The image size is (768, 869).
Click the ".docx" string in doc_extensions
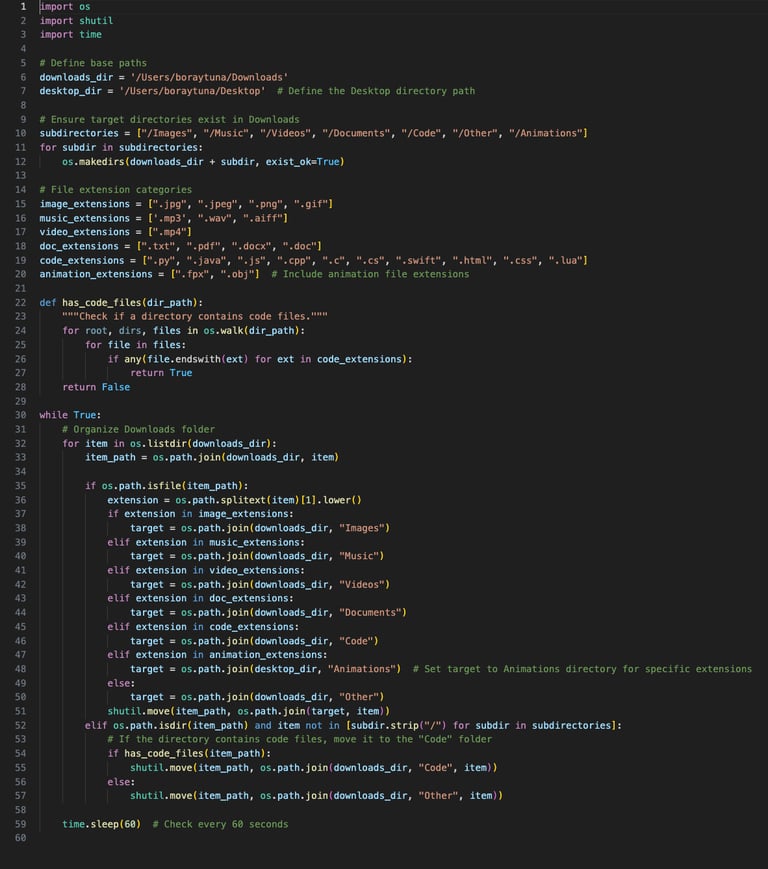pyautogui.click(x=251, y=246)
